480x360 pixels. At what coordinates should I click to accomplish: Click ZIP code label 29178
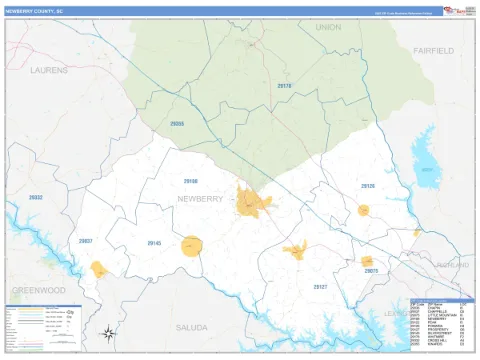point(284,86)
